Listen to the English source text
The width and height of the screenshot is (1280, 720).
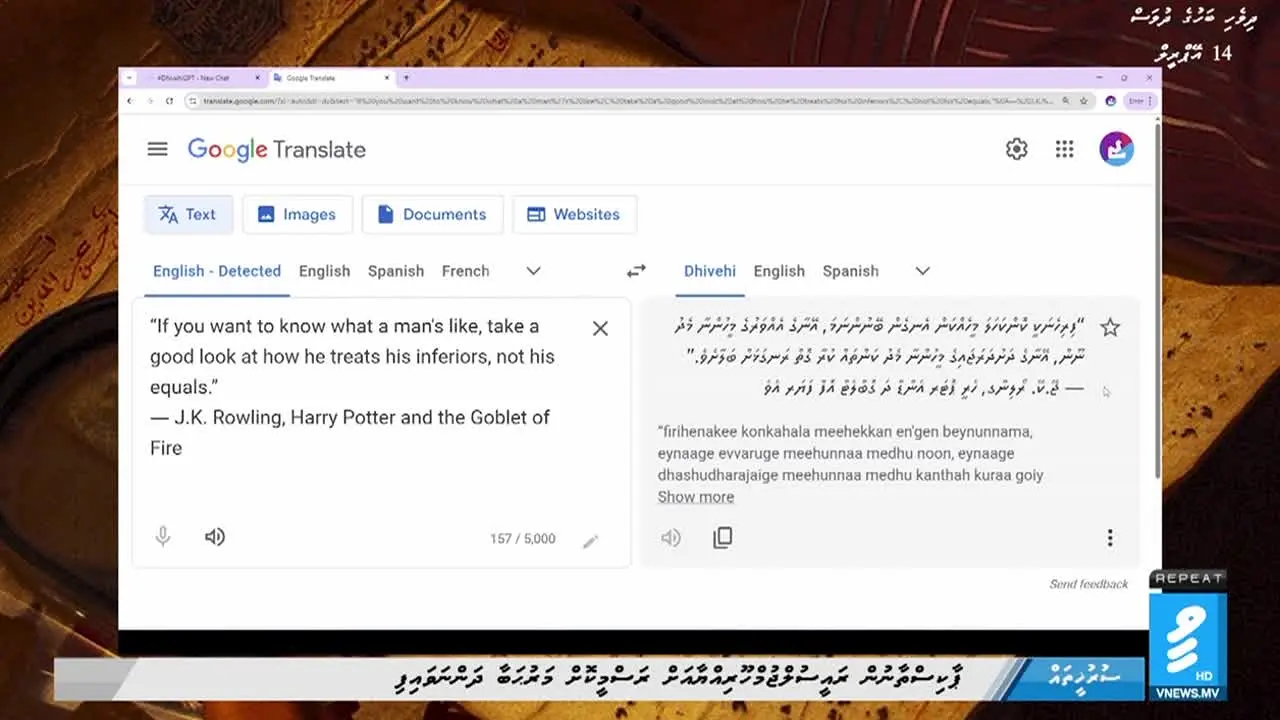pyautogui.click(x=214, y=537)
